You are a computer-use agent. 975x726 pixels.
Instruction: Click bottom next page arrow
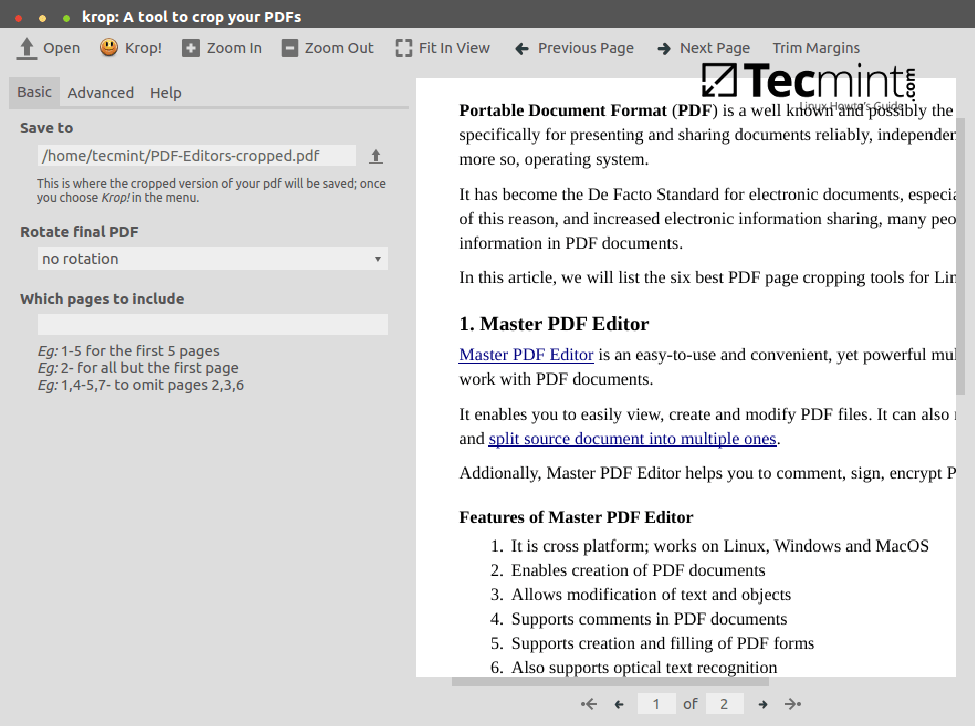pos(763,704)
